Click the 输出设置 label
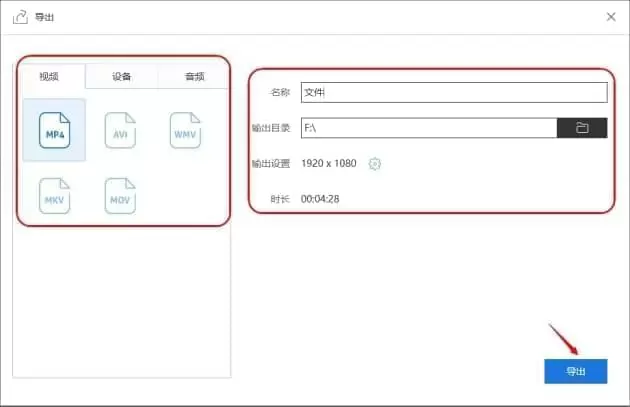Screen dimensions: 630x407 coord(271,164)
